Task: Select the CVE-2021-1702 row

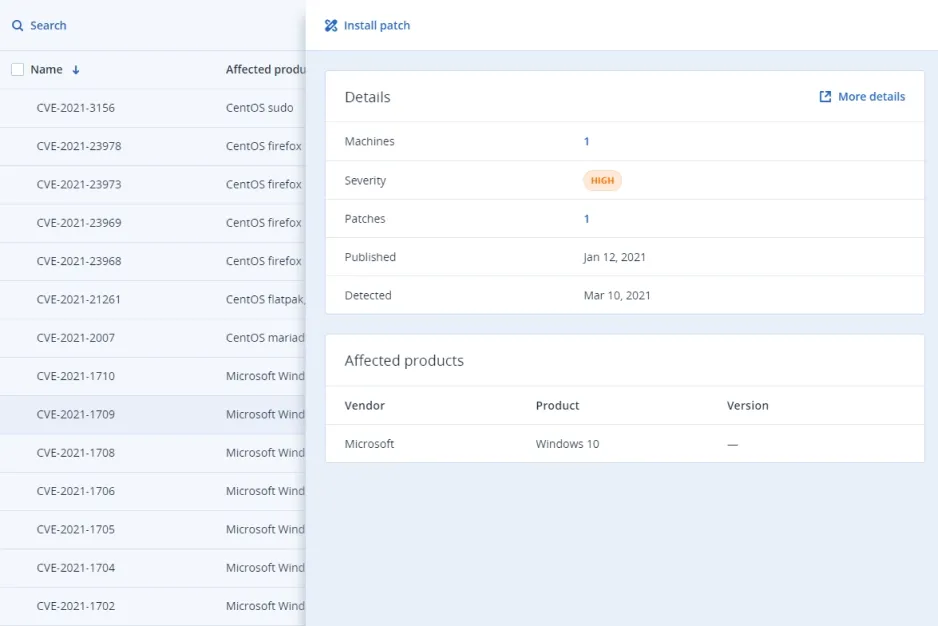Action: (75, 606)
